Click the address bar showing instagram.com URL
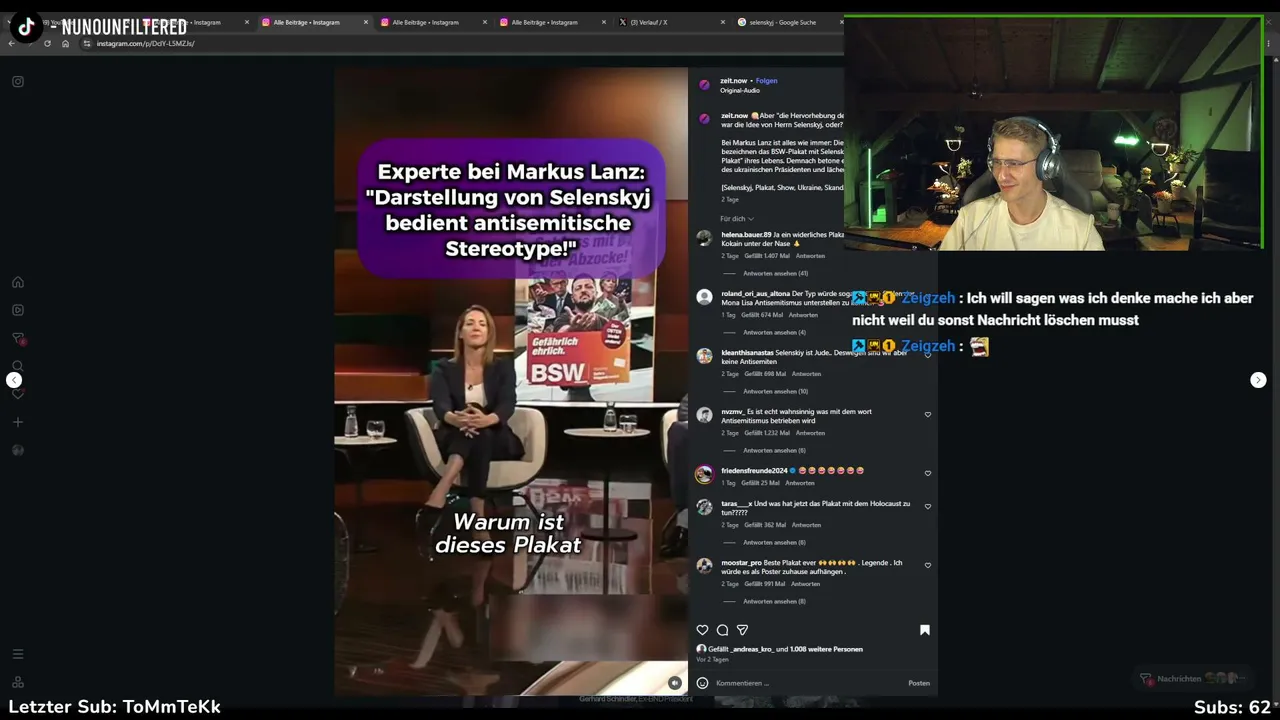 145,44
